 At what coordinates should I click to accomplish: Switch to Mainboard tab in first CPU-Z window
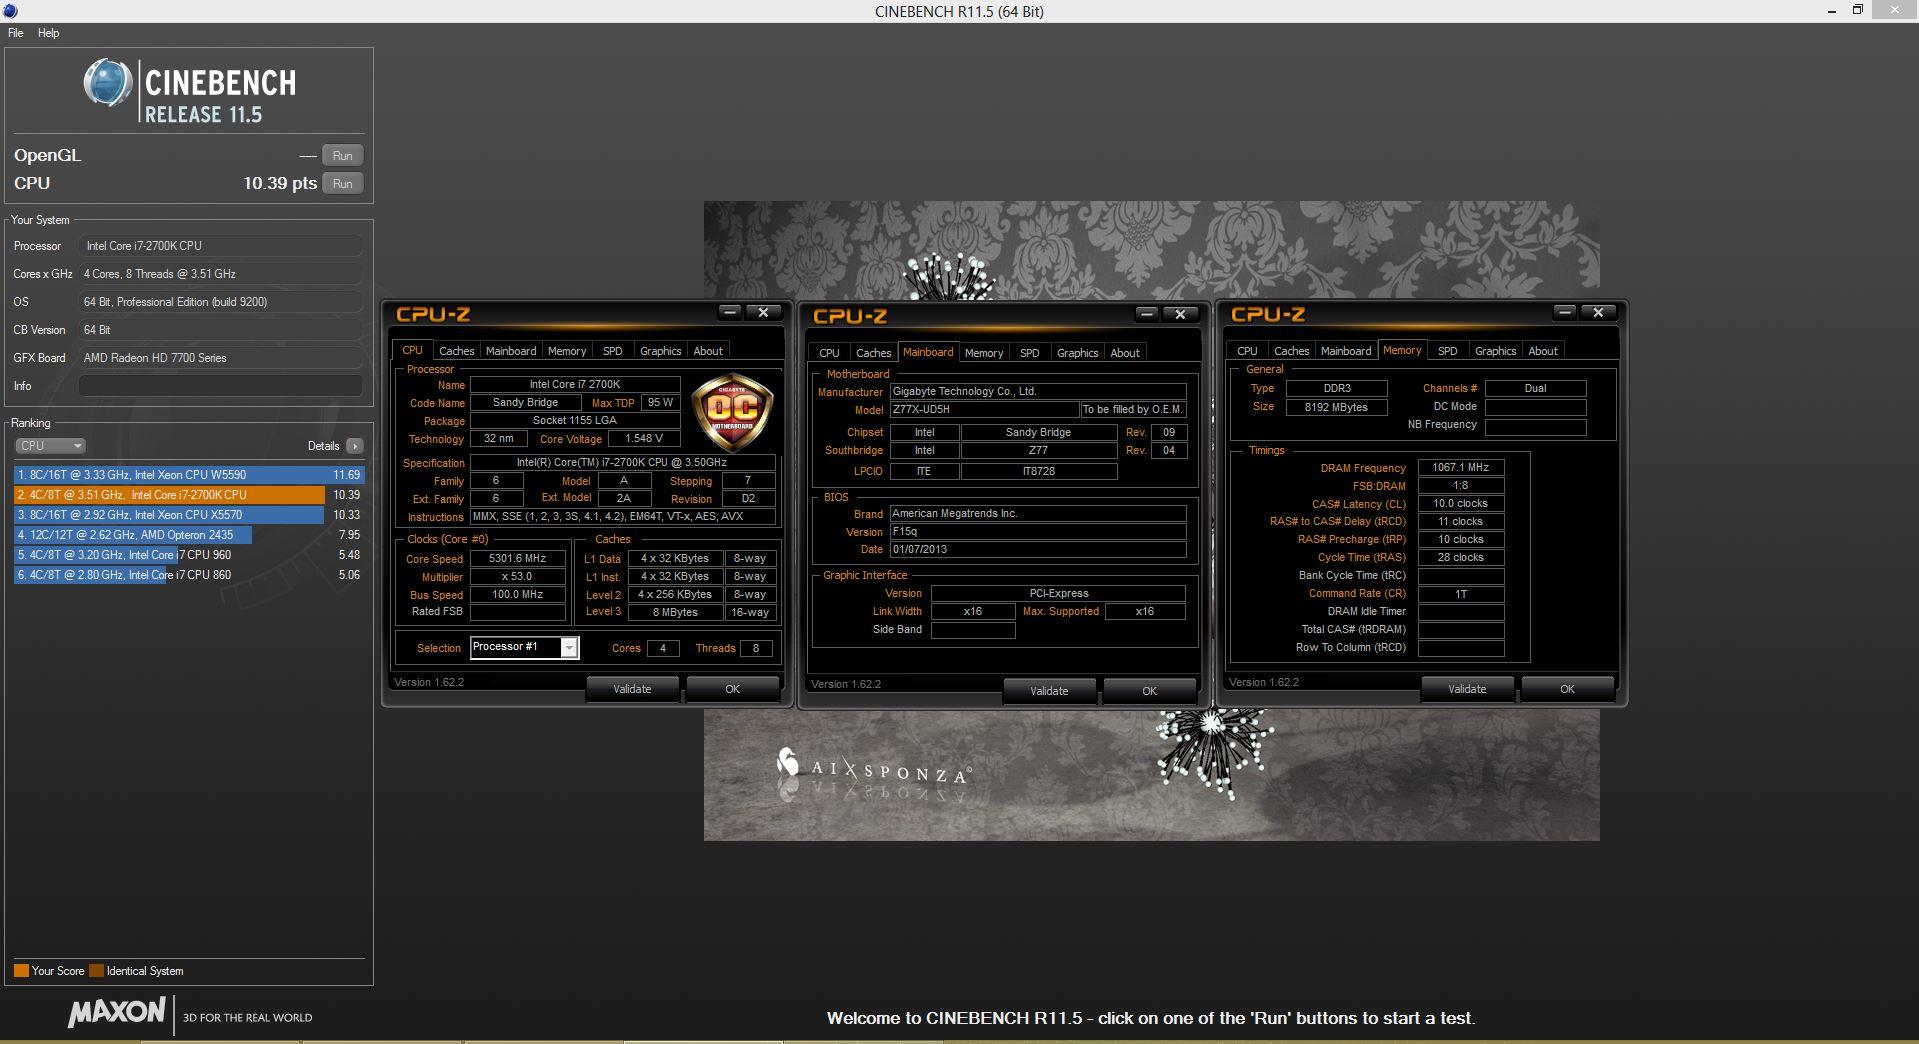tap(511, 351)
